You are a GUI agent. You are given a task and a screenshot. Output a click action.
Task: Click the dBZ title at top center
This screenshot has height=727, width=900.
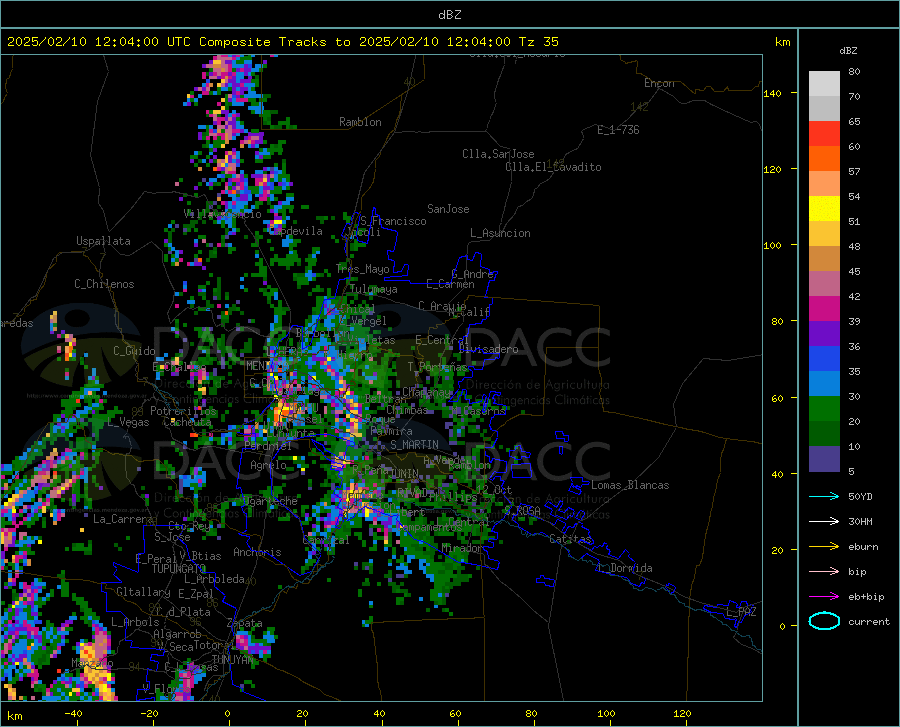pyautogui.click(x=449, y=15)
